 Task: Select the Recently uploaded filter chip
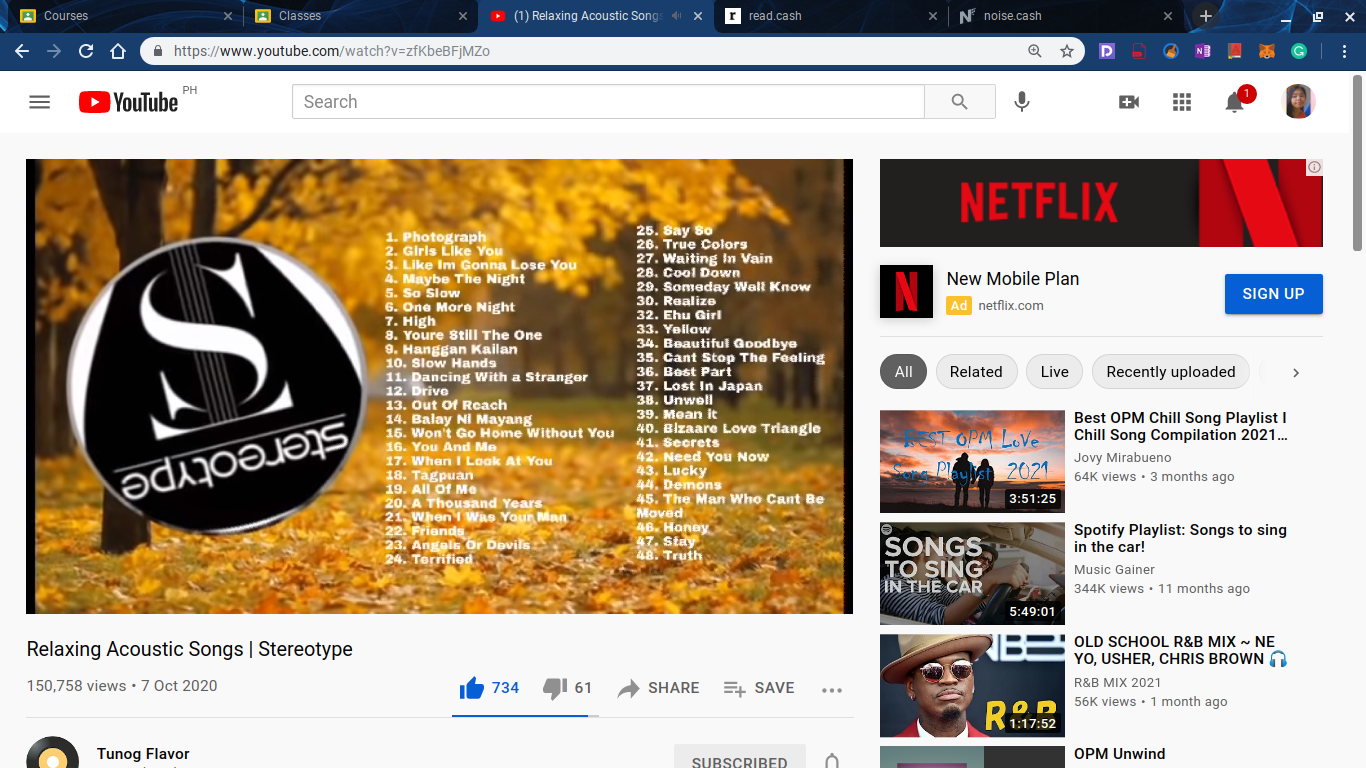(1171, 372)
